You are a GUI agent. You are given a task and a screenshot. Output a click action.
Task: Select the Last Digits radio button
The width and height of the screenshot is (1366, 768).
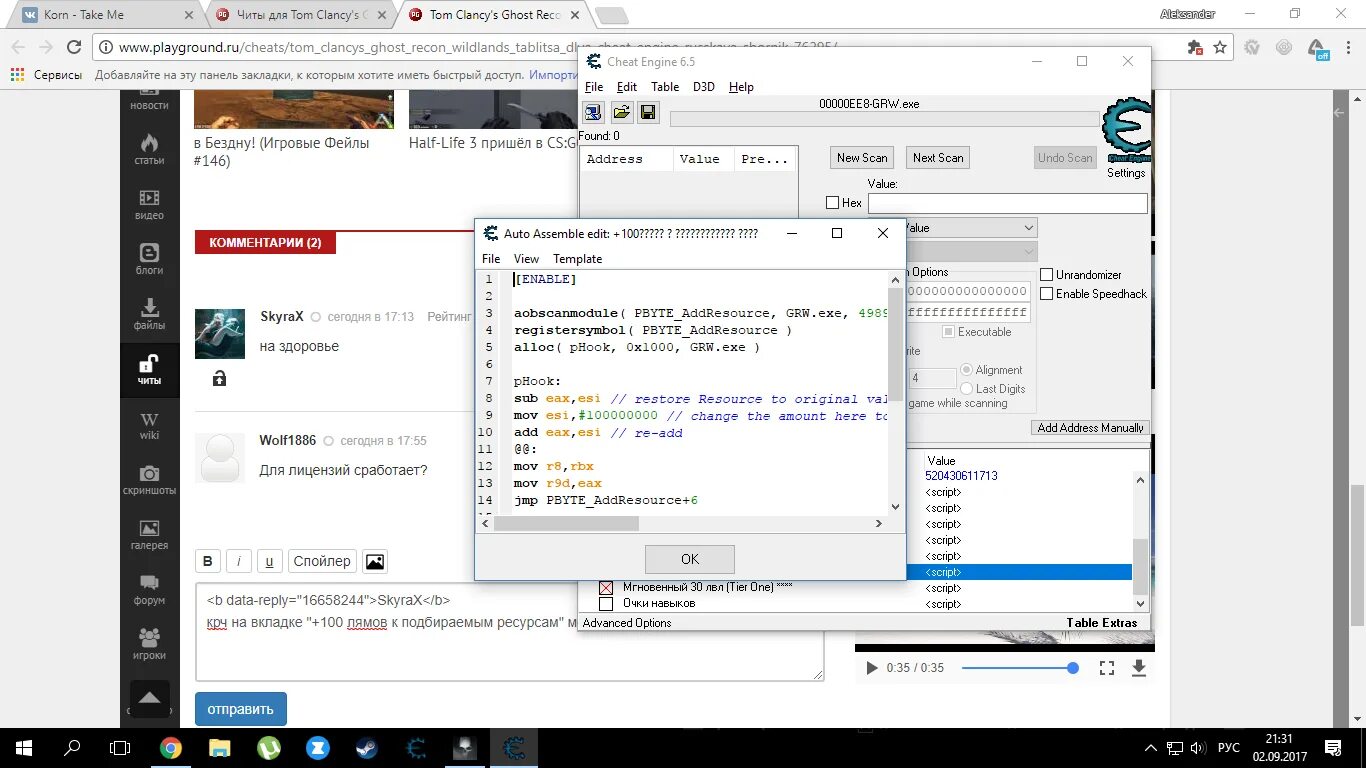pos(967,389)
